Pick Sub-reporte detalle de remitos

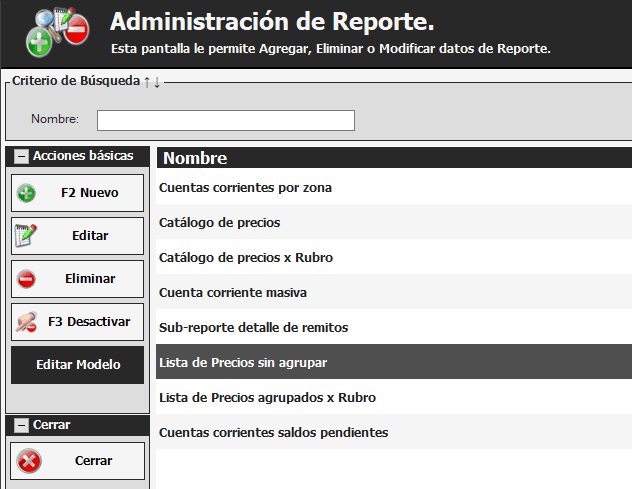(x=253, y=327)
